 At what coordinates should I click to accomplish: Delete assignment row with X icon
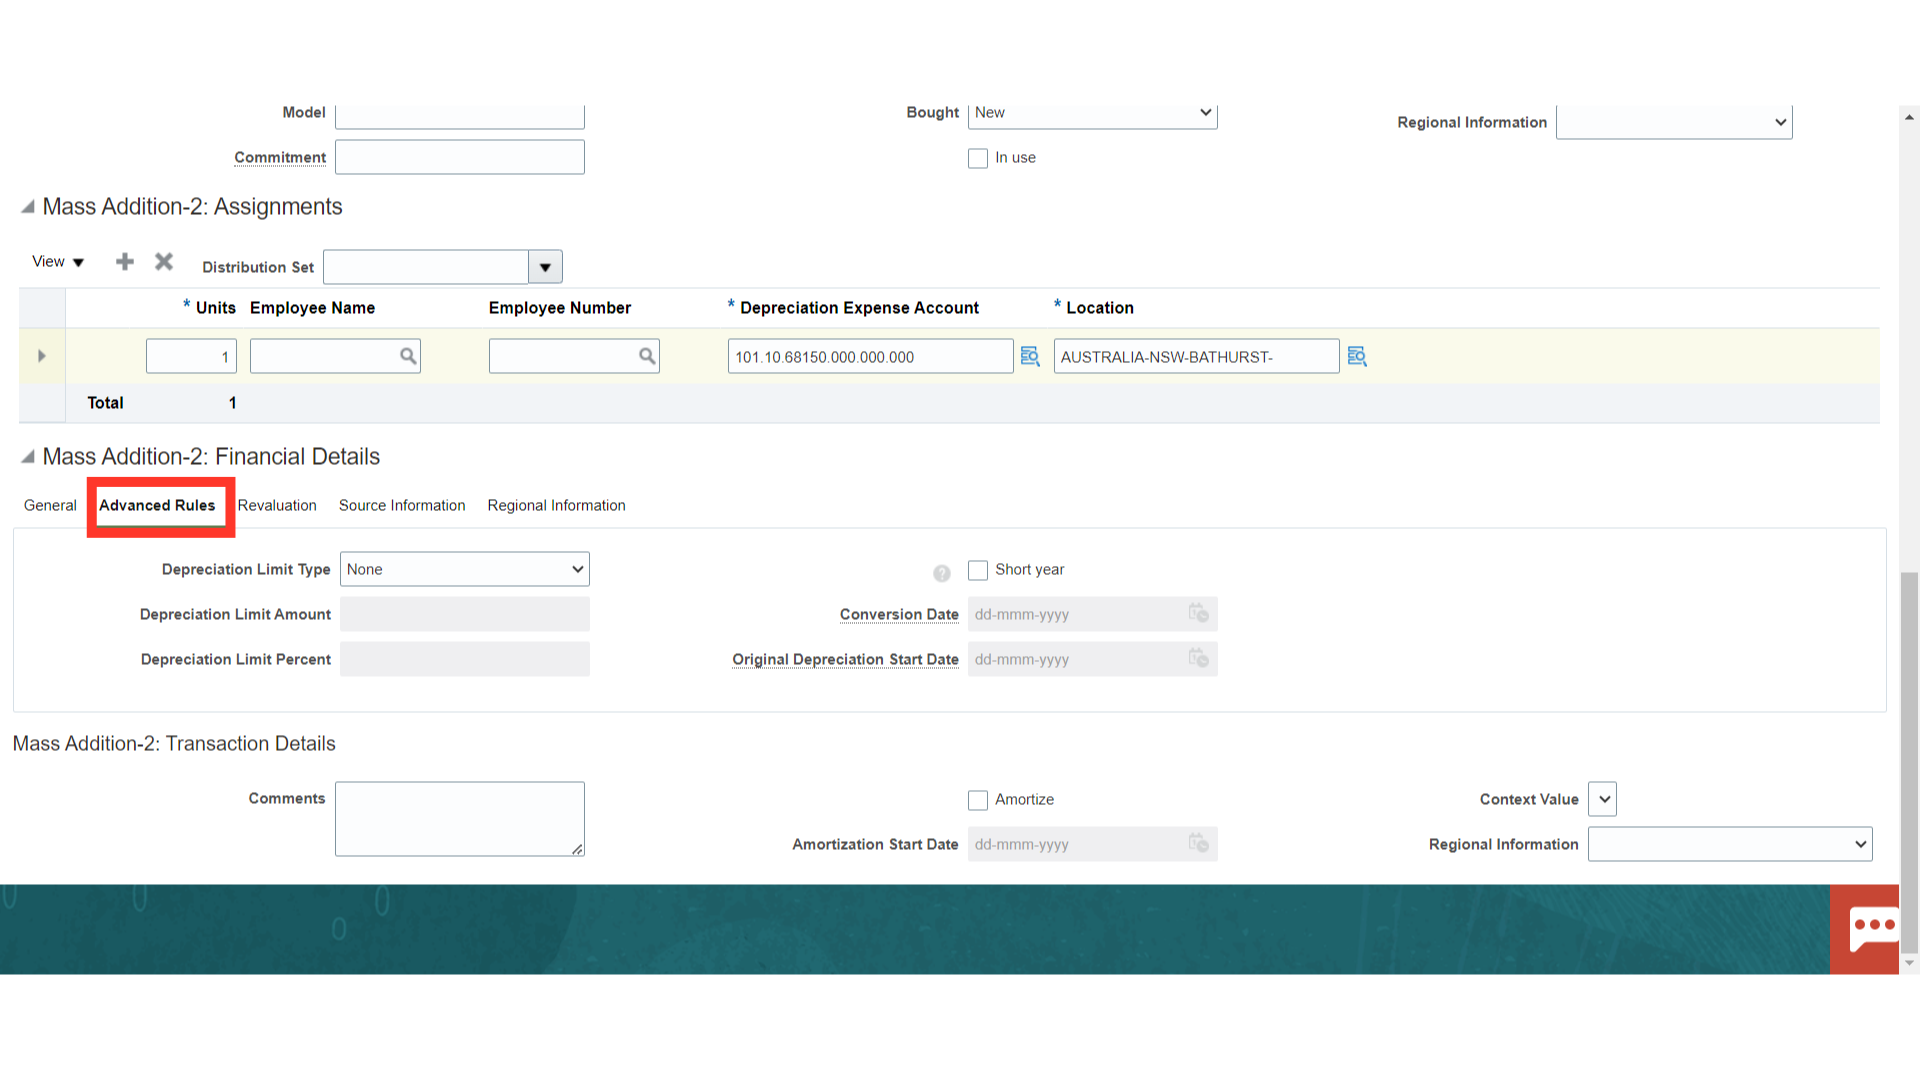[x=164, y=262]
